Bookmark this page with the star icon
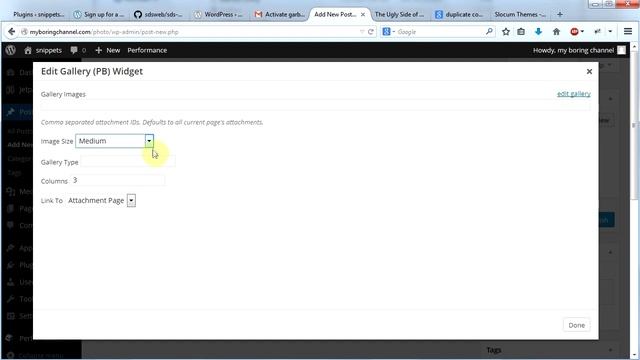 [x=506, y=31]
